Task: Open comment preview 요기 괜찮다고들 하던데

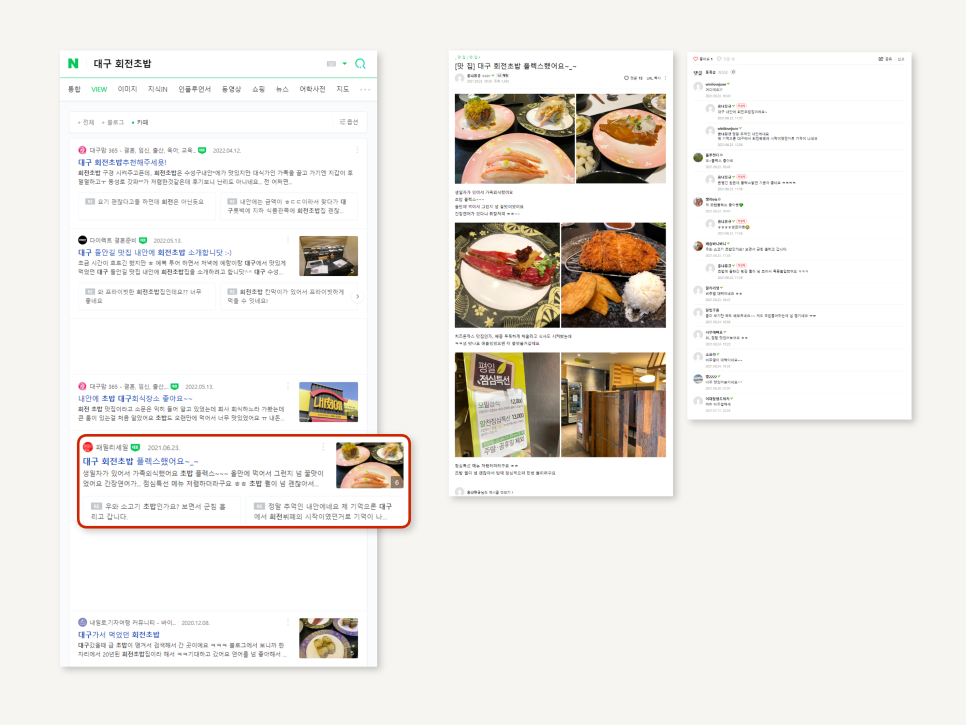Action: click(x=147, y=206)
